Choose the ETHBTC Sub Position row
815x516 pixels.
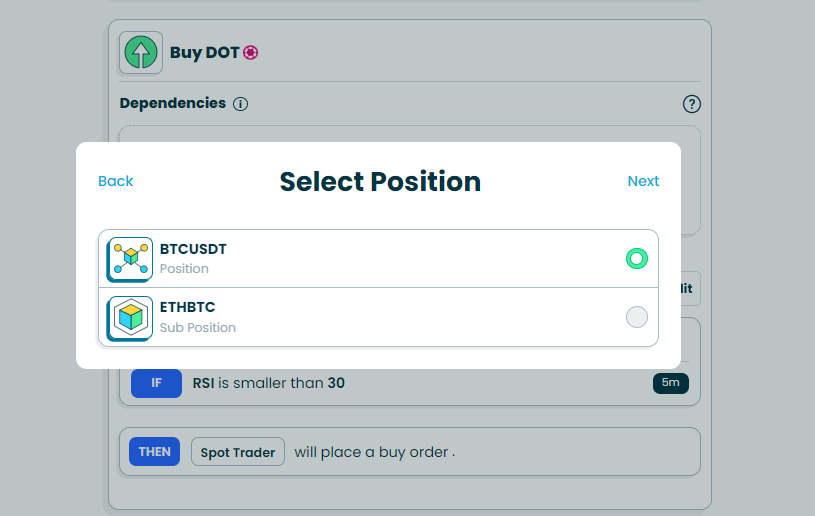tap(378, 317)
